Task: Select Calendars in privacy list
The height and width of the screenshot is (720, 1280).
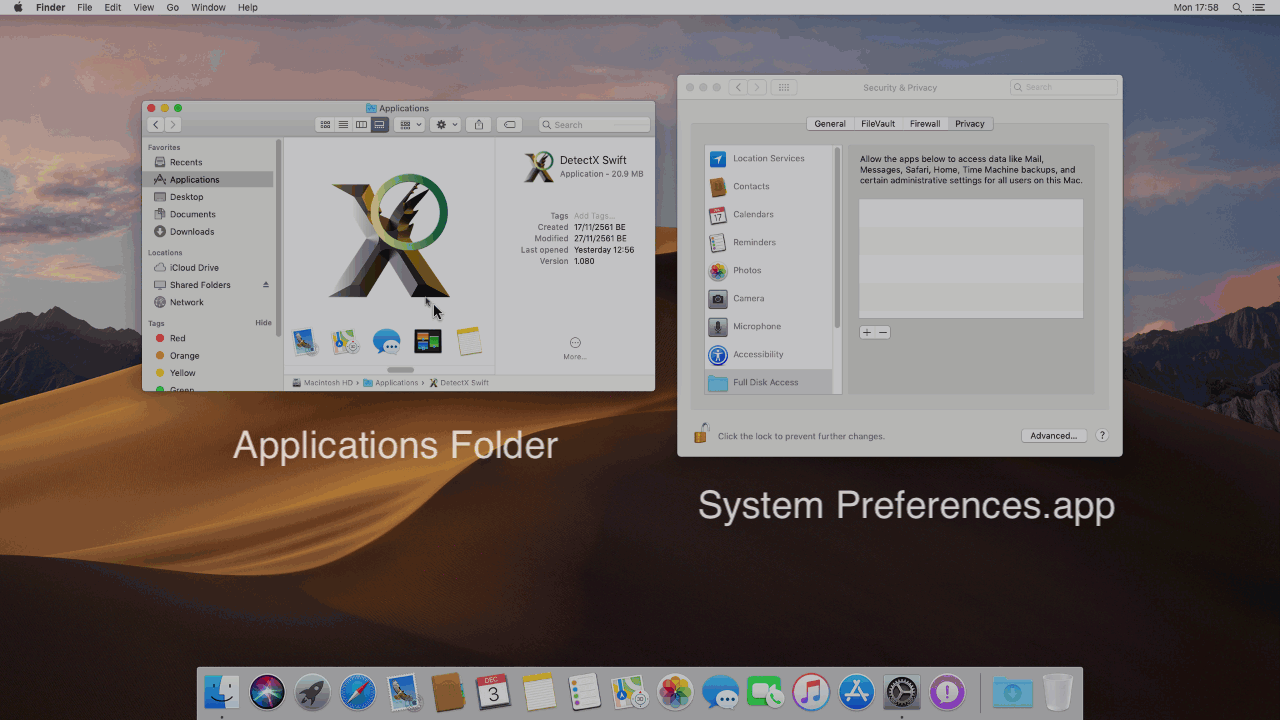Action: click(769, 215)
